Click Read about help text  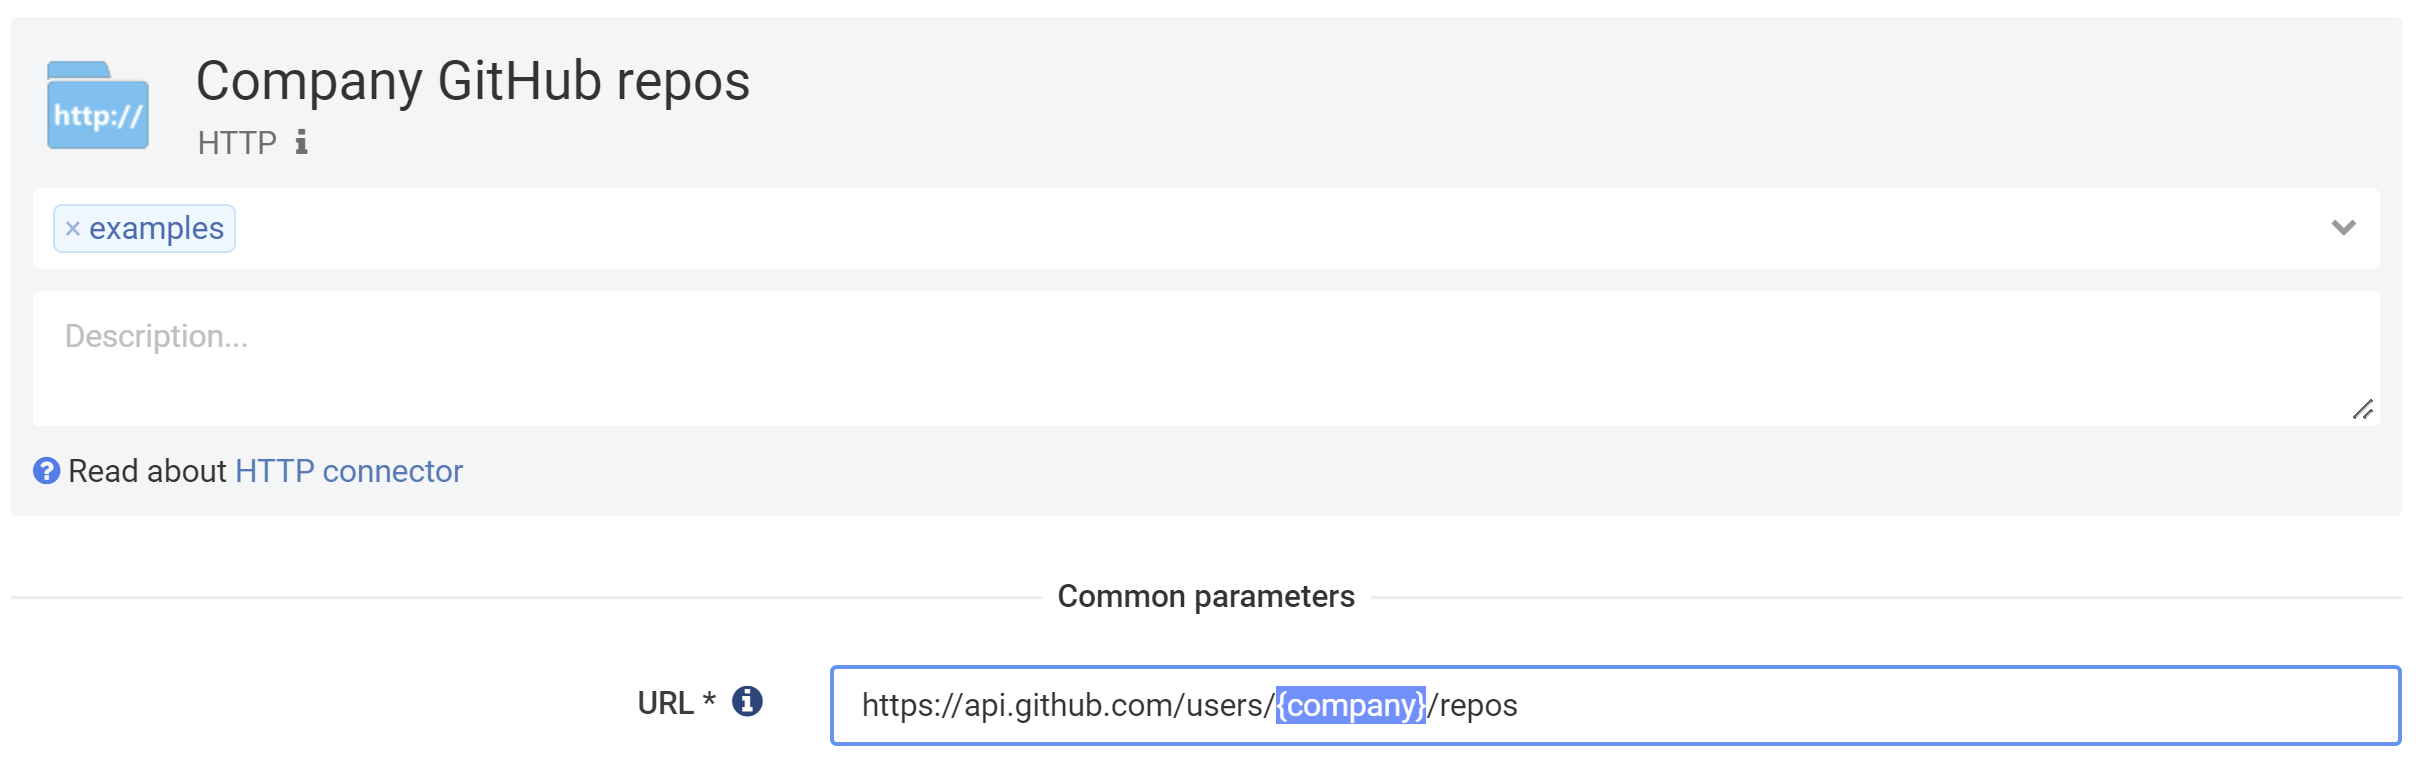click(x=146, y=470)
